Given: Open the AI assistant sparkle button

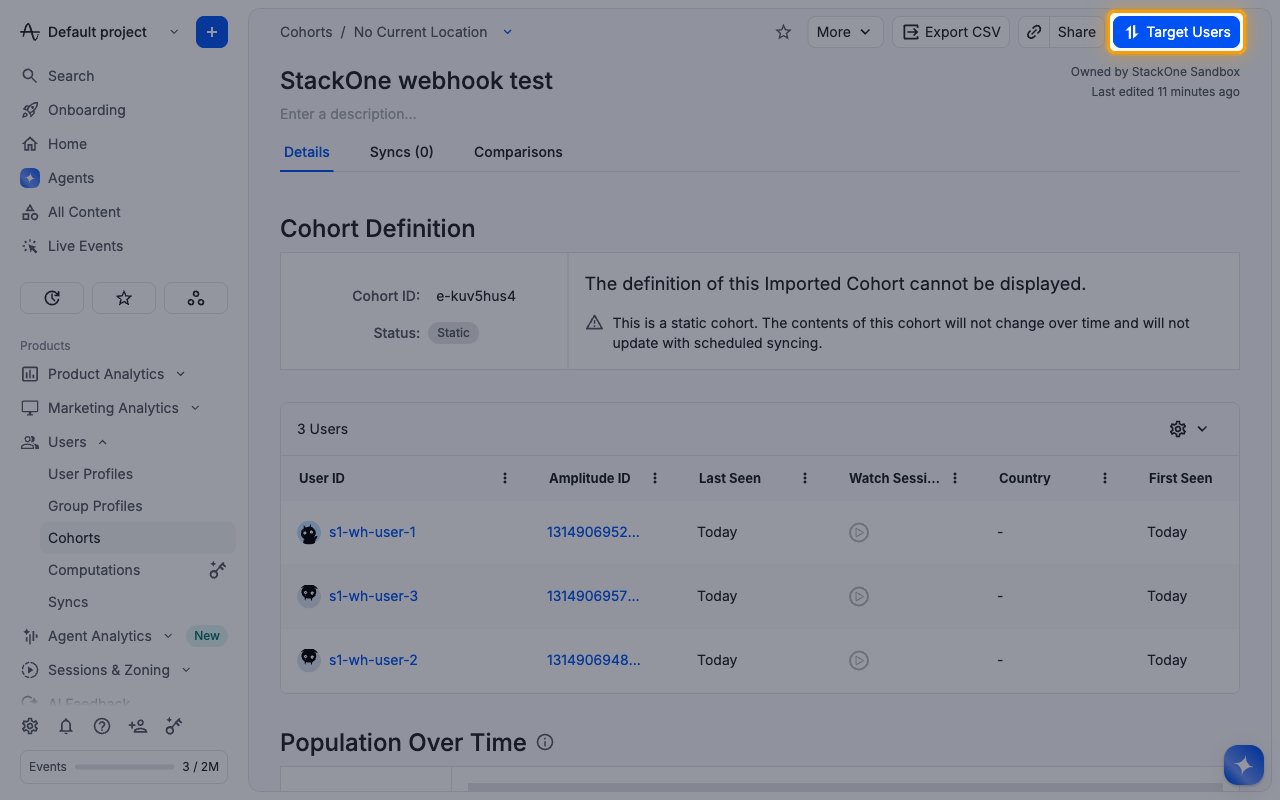Looking at the screenshot, I should (x=1244, y=766).
